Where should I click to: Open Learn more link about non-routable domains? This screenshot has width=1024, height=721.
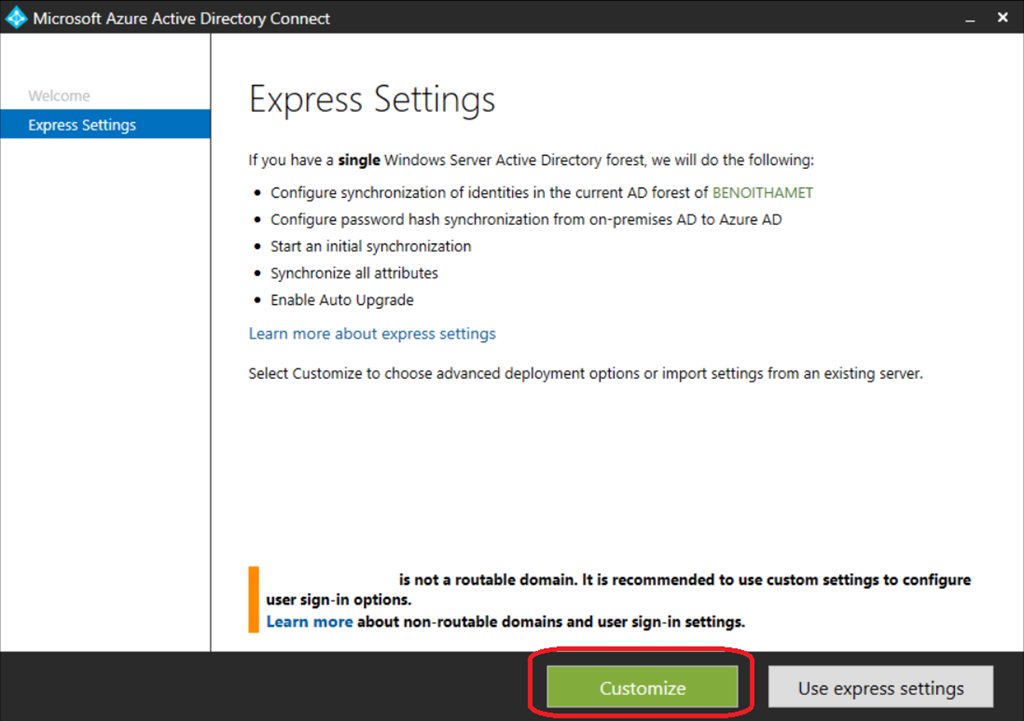(309, 621)
